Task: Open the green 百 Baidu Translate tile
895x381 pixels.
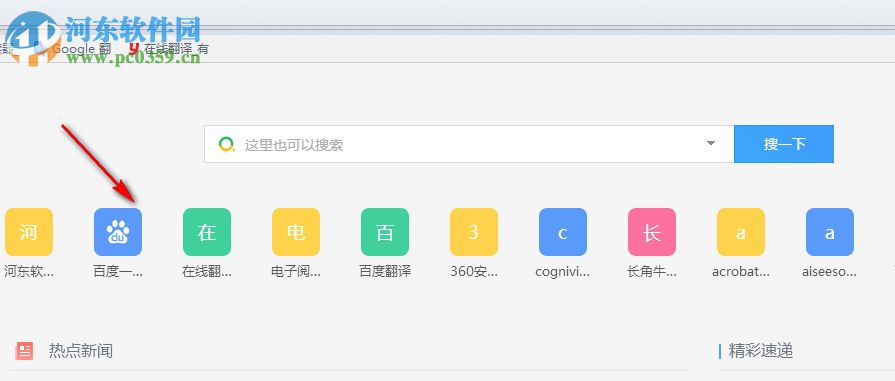Action: point(385,232)
